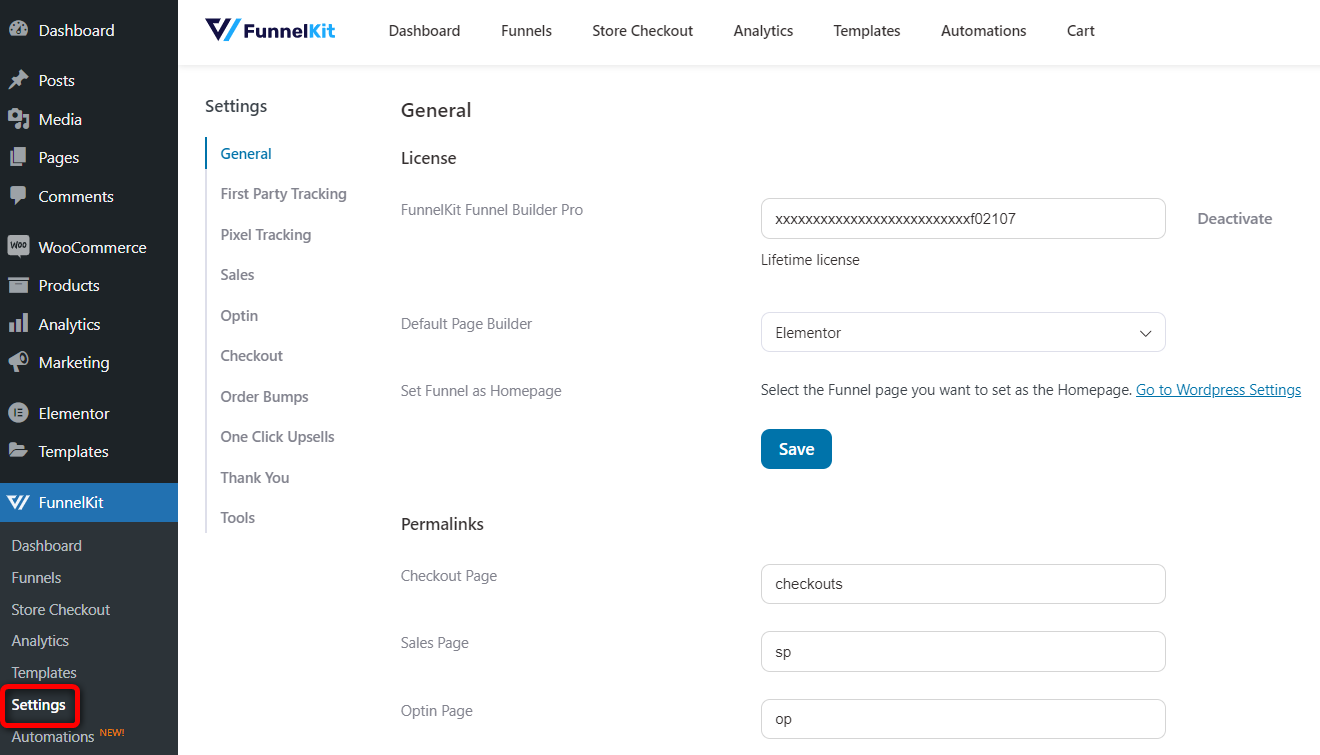Open the Automations top navigation tab
Image resolution: width=1320 pixels, height=755 pixels.
(x=983, y=31)
